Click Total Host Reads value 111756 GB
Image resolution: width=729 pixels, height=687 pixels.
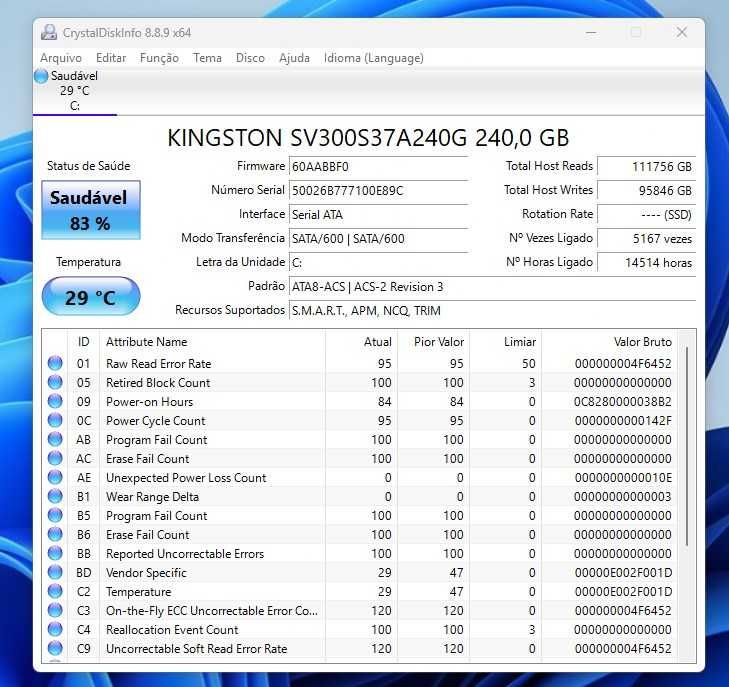(x=647, y=166)
